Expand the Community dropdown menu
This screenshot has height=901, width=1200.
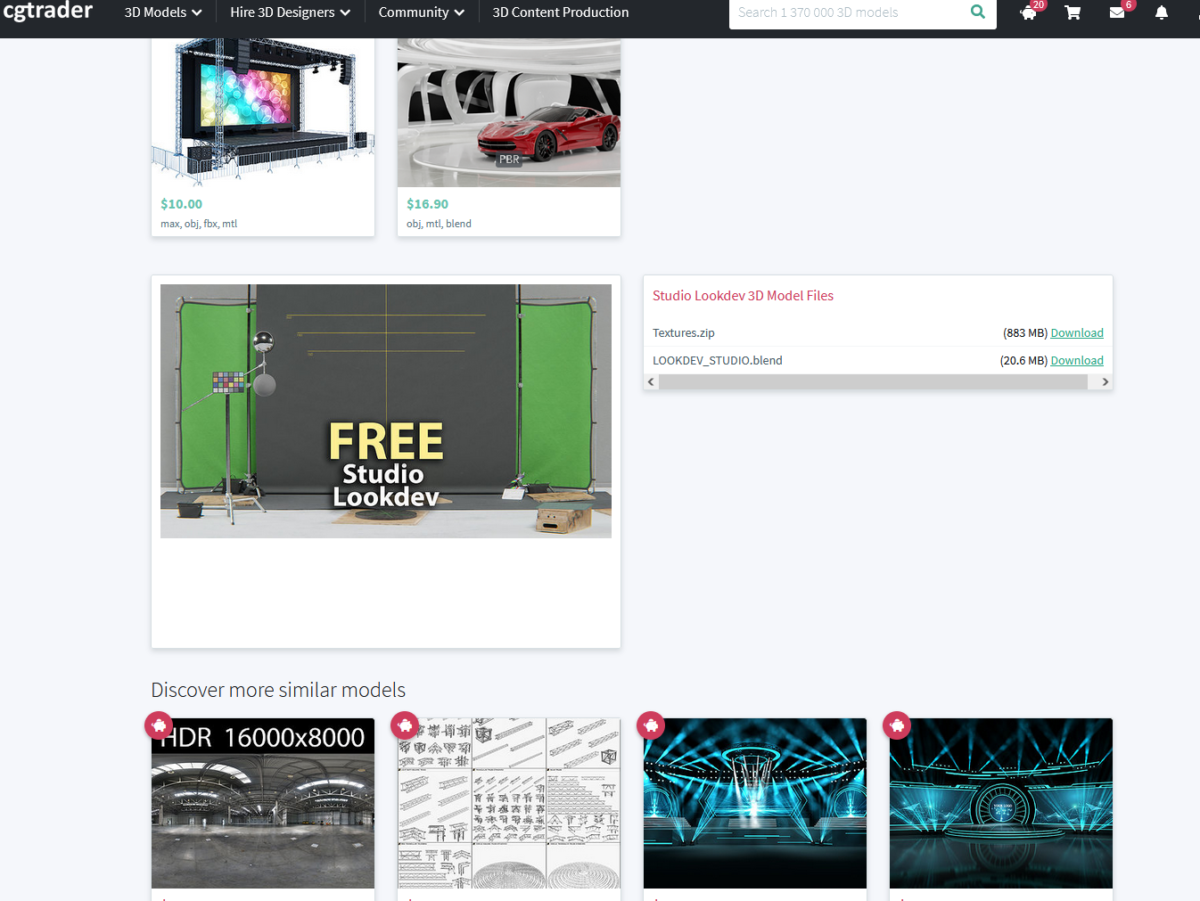click(x=421, y=13)
